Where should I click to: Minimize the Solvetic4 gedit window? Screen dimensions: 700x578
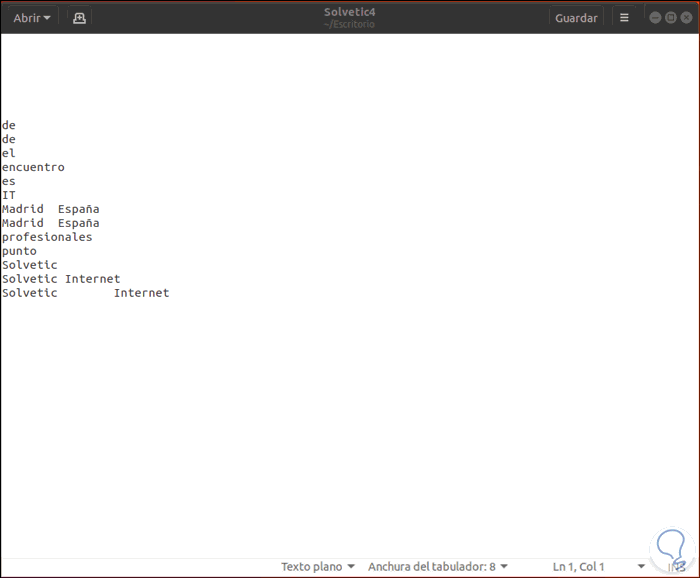click(x=655, y=18)
